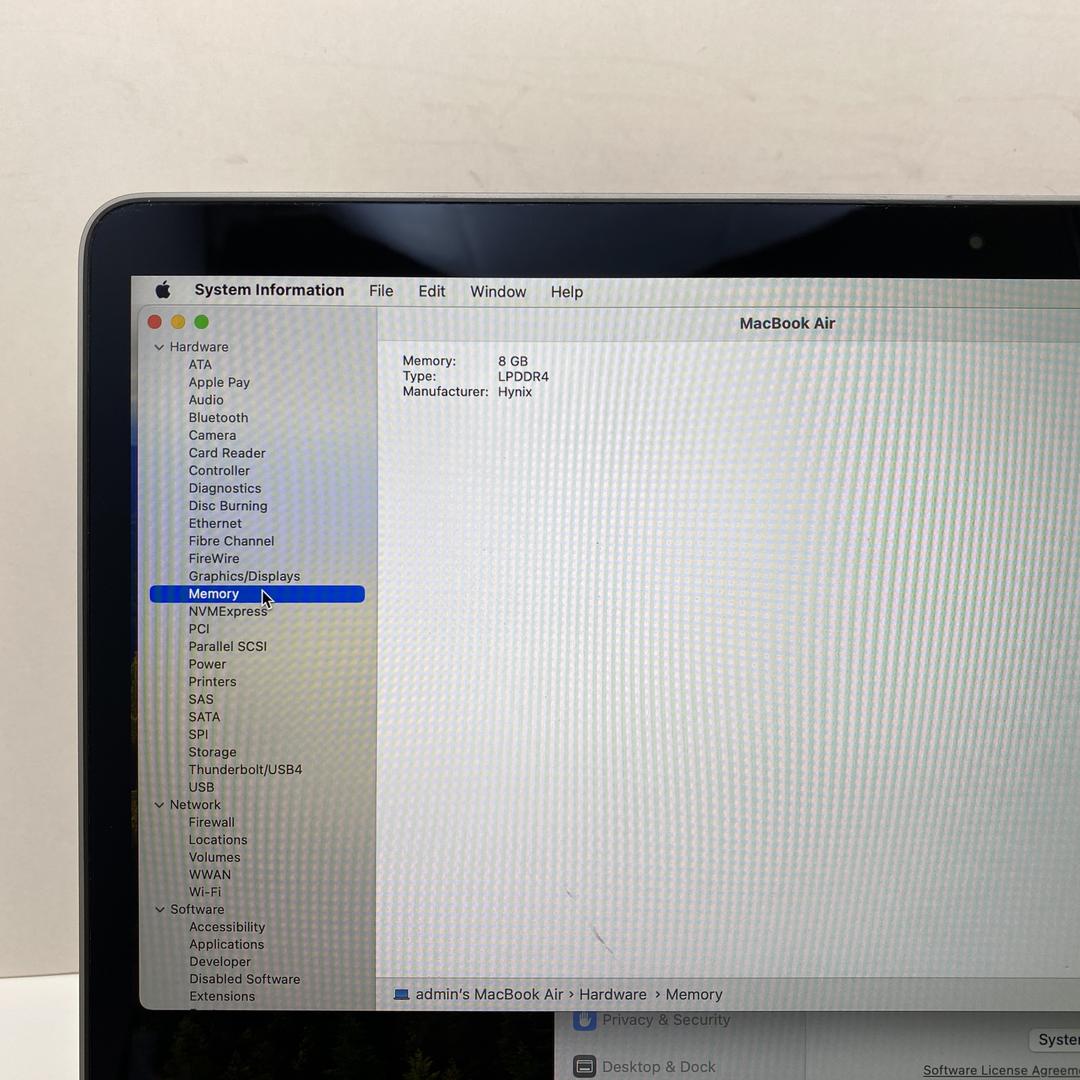This screenshot has width=1080, height=1080.
Task: Select Disc Burning in the sidebar
Action: click(228, 506)
